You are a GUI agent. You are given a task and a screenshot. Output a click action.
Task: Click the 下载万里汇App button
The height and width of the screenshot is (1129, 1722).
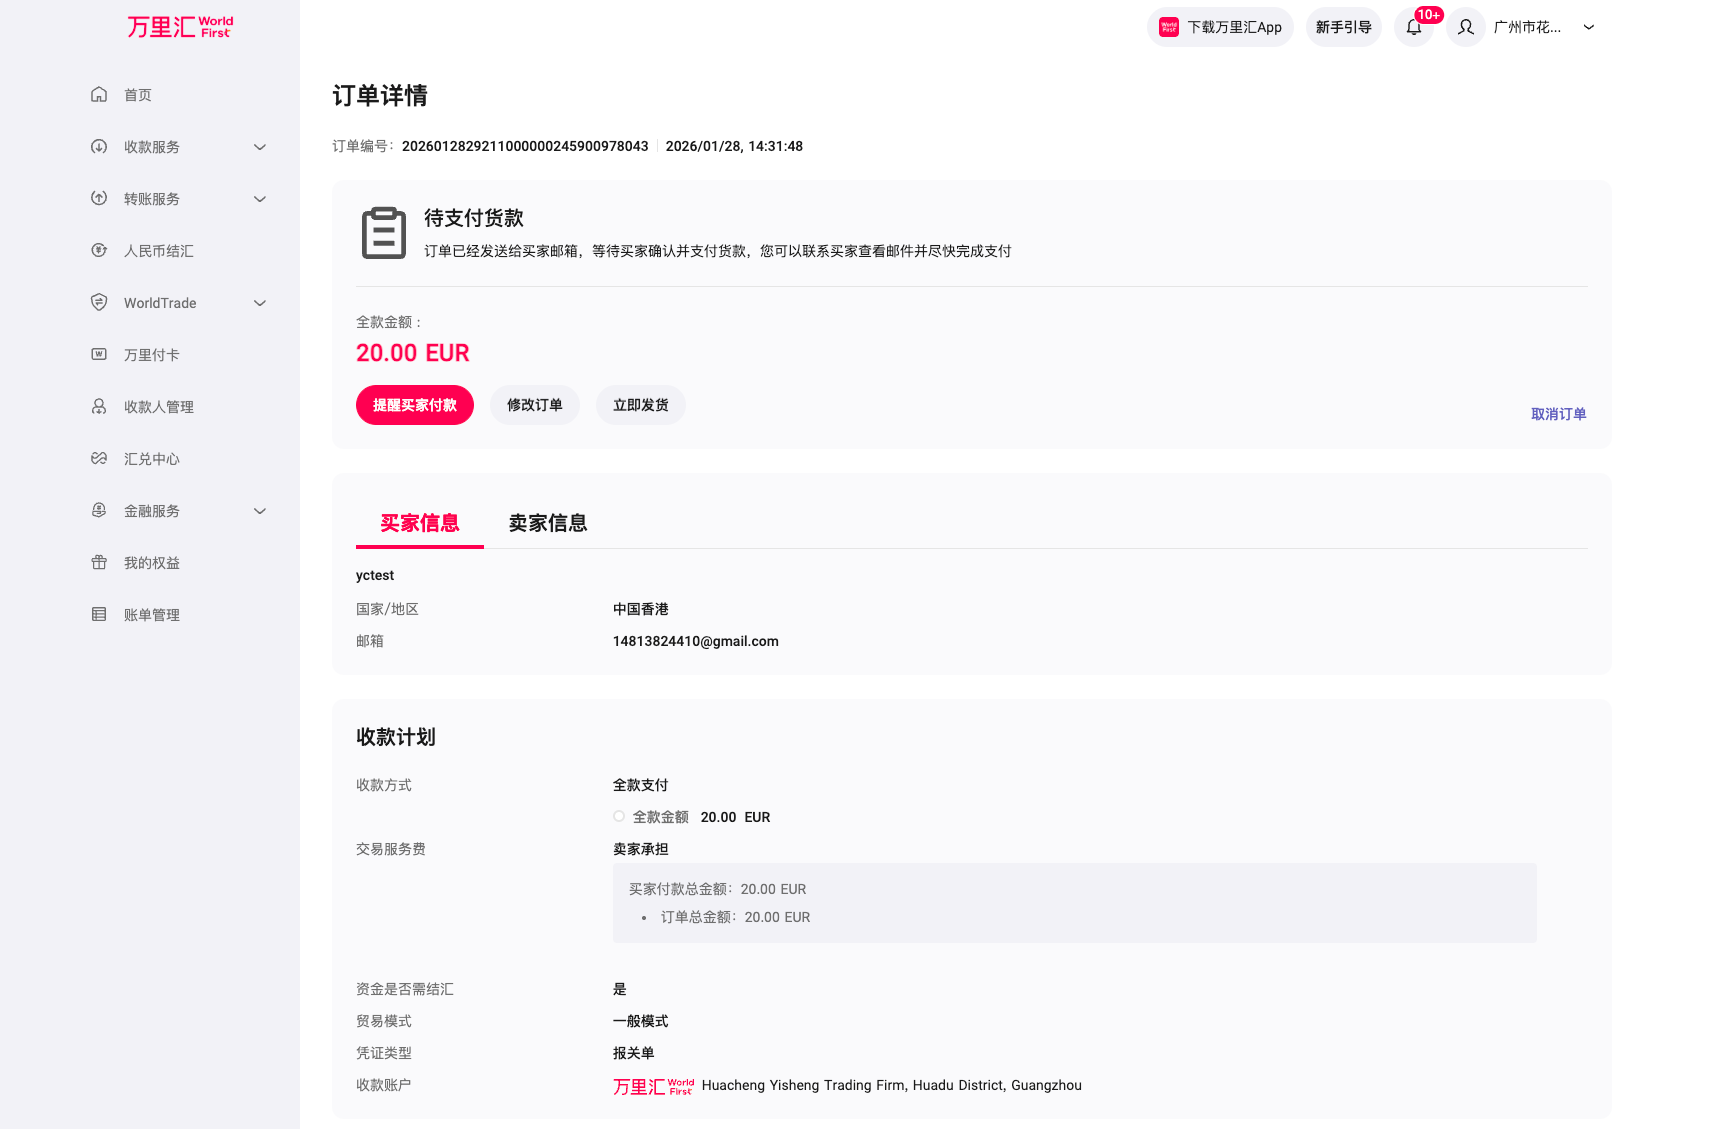pyautogui.click(x=1220, y=28)
